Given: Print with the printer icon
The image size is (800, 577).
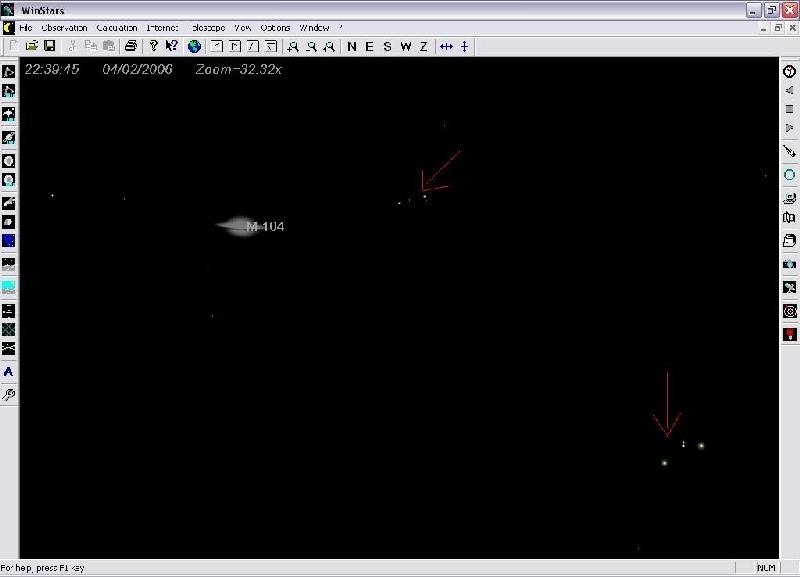Looking at the screenshot, I should [131, 46].
